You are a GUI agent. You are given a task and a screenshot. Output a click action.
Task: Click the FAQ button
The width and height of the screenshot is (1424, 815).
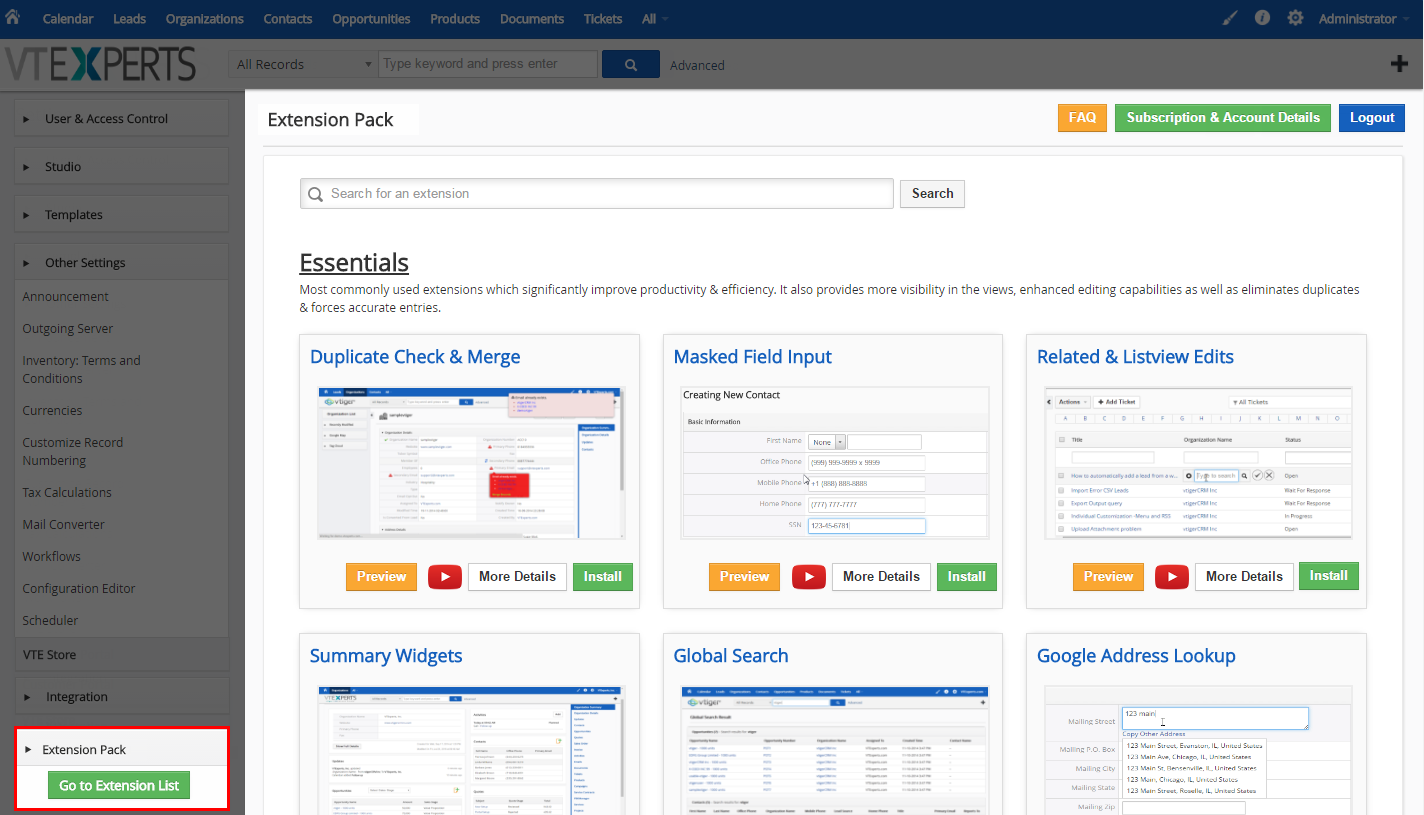[1082, 118]
